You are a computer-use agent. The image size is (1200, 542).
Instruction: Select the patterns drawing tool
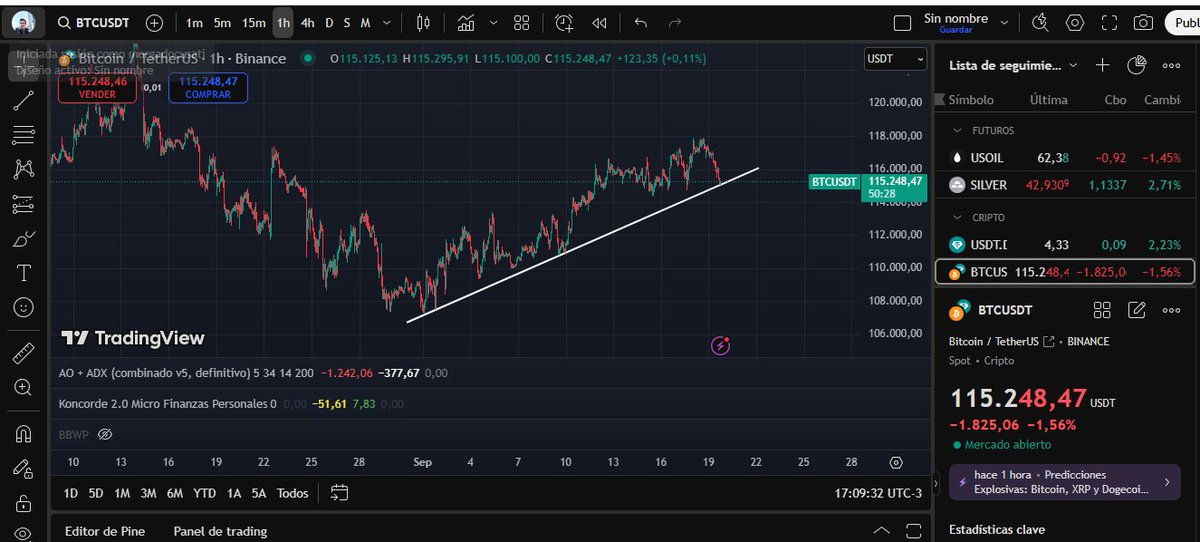pyautogui.click(x=24, y=169)
